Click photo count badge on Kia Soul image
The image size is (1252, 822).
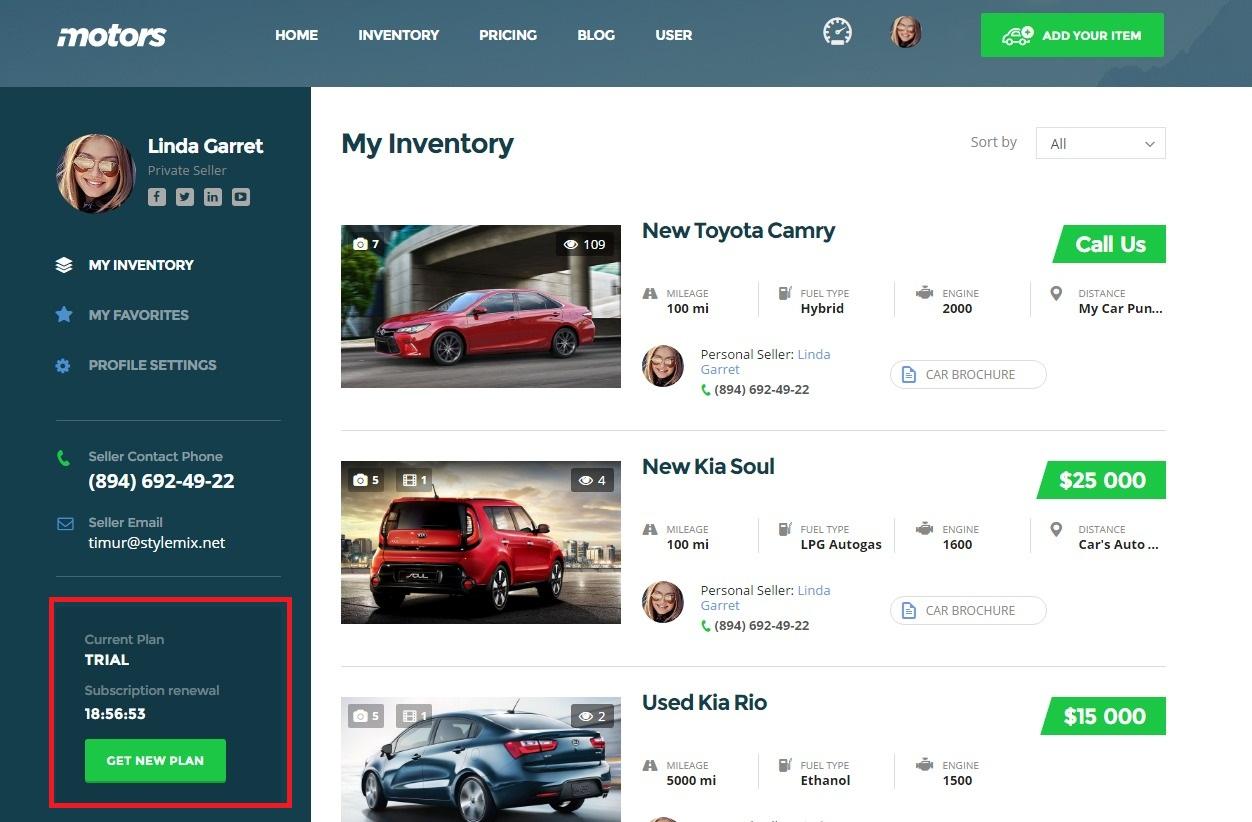click(x=366, y=480)
